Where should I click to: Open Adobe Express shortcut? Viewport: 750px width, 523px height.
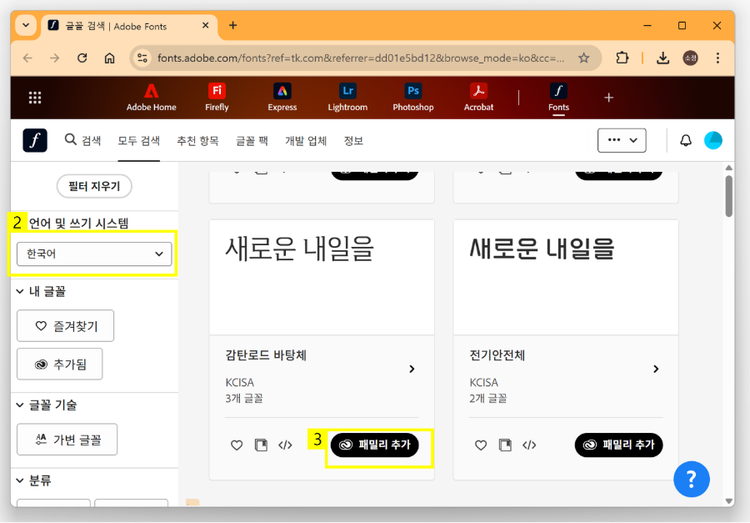pyautogui.click(x=282, y=98)
